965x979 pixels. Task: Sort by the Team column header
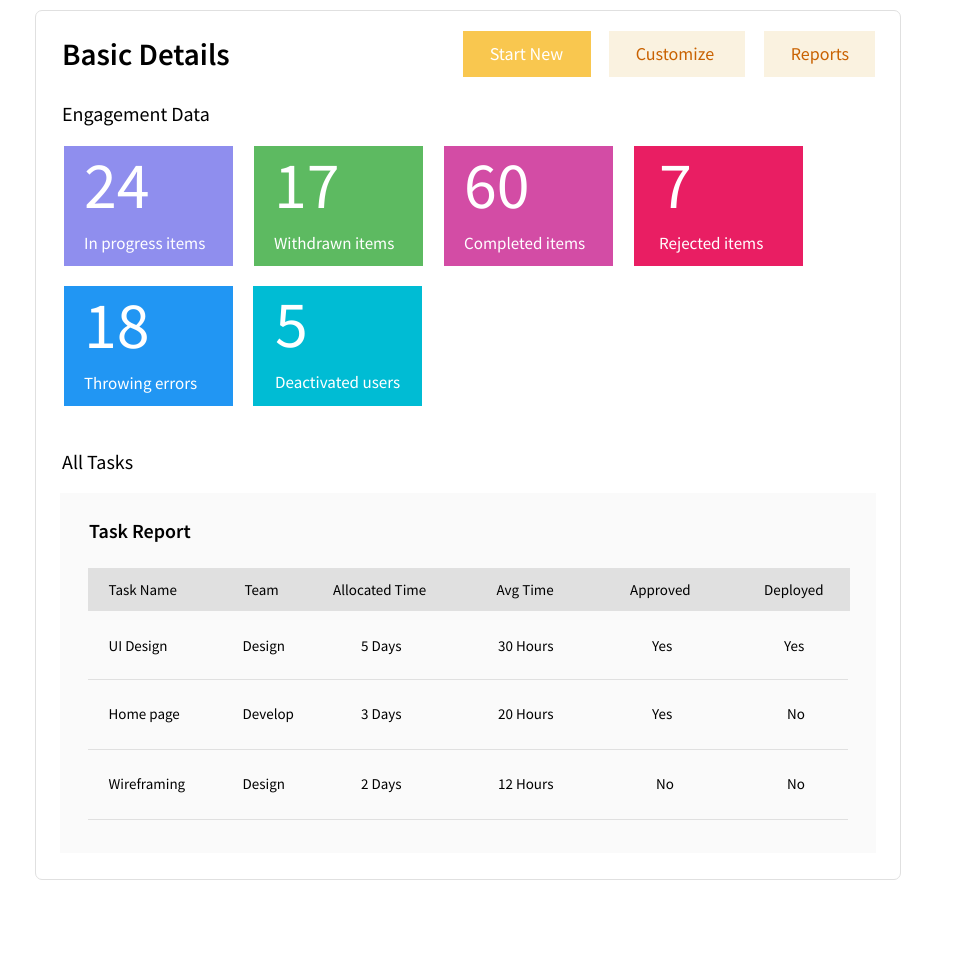coord(261,590)
